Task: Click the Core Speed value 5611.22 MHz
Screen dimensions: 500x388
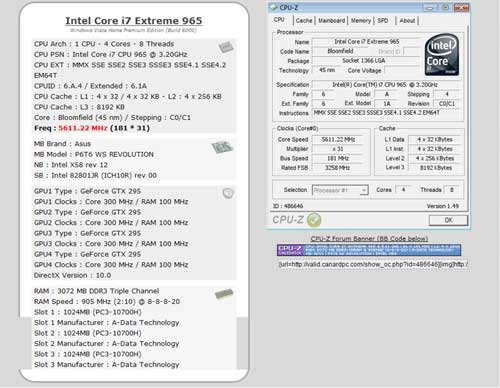Action: pos(338,139)
